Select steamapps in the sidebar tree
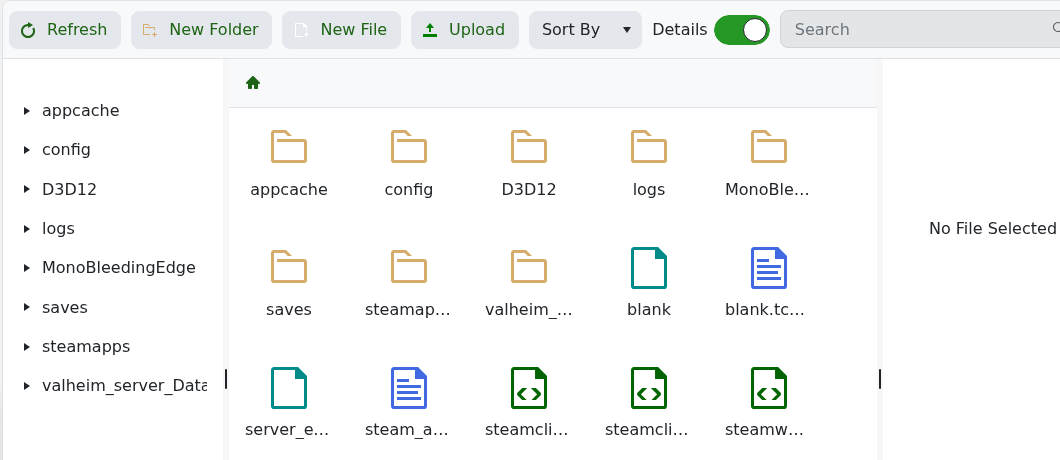The height and width of the screenshot is (460, 1060). (x=86, y=346)
